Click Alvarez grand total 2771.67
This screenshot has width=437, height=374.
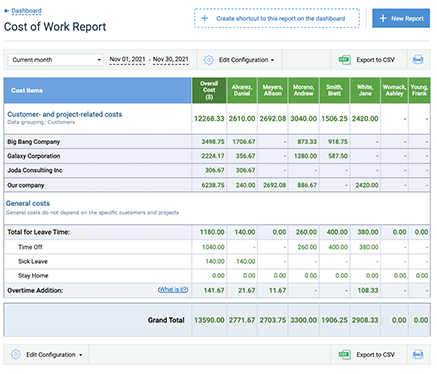tap(242, 320)
